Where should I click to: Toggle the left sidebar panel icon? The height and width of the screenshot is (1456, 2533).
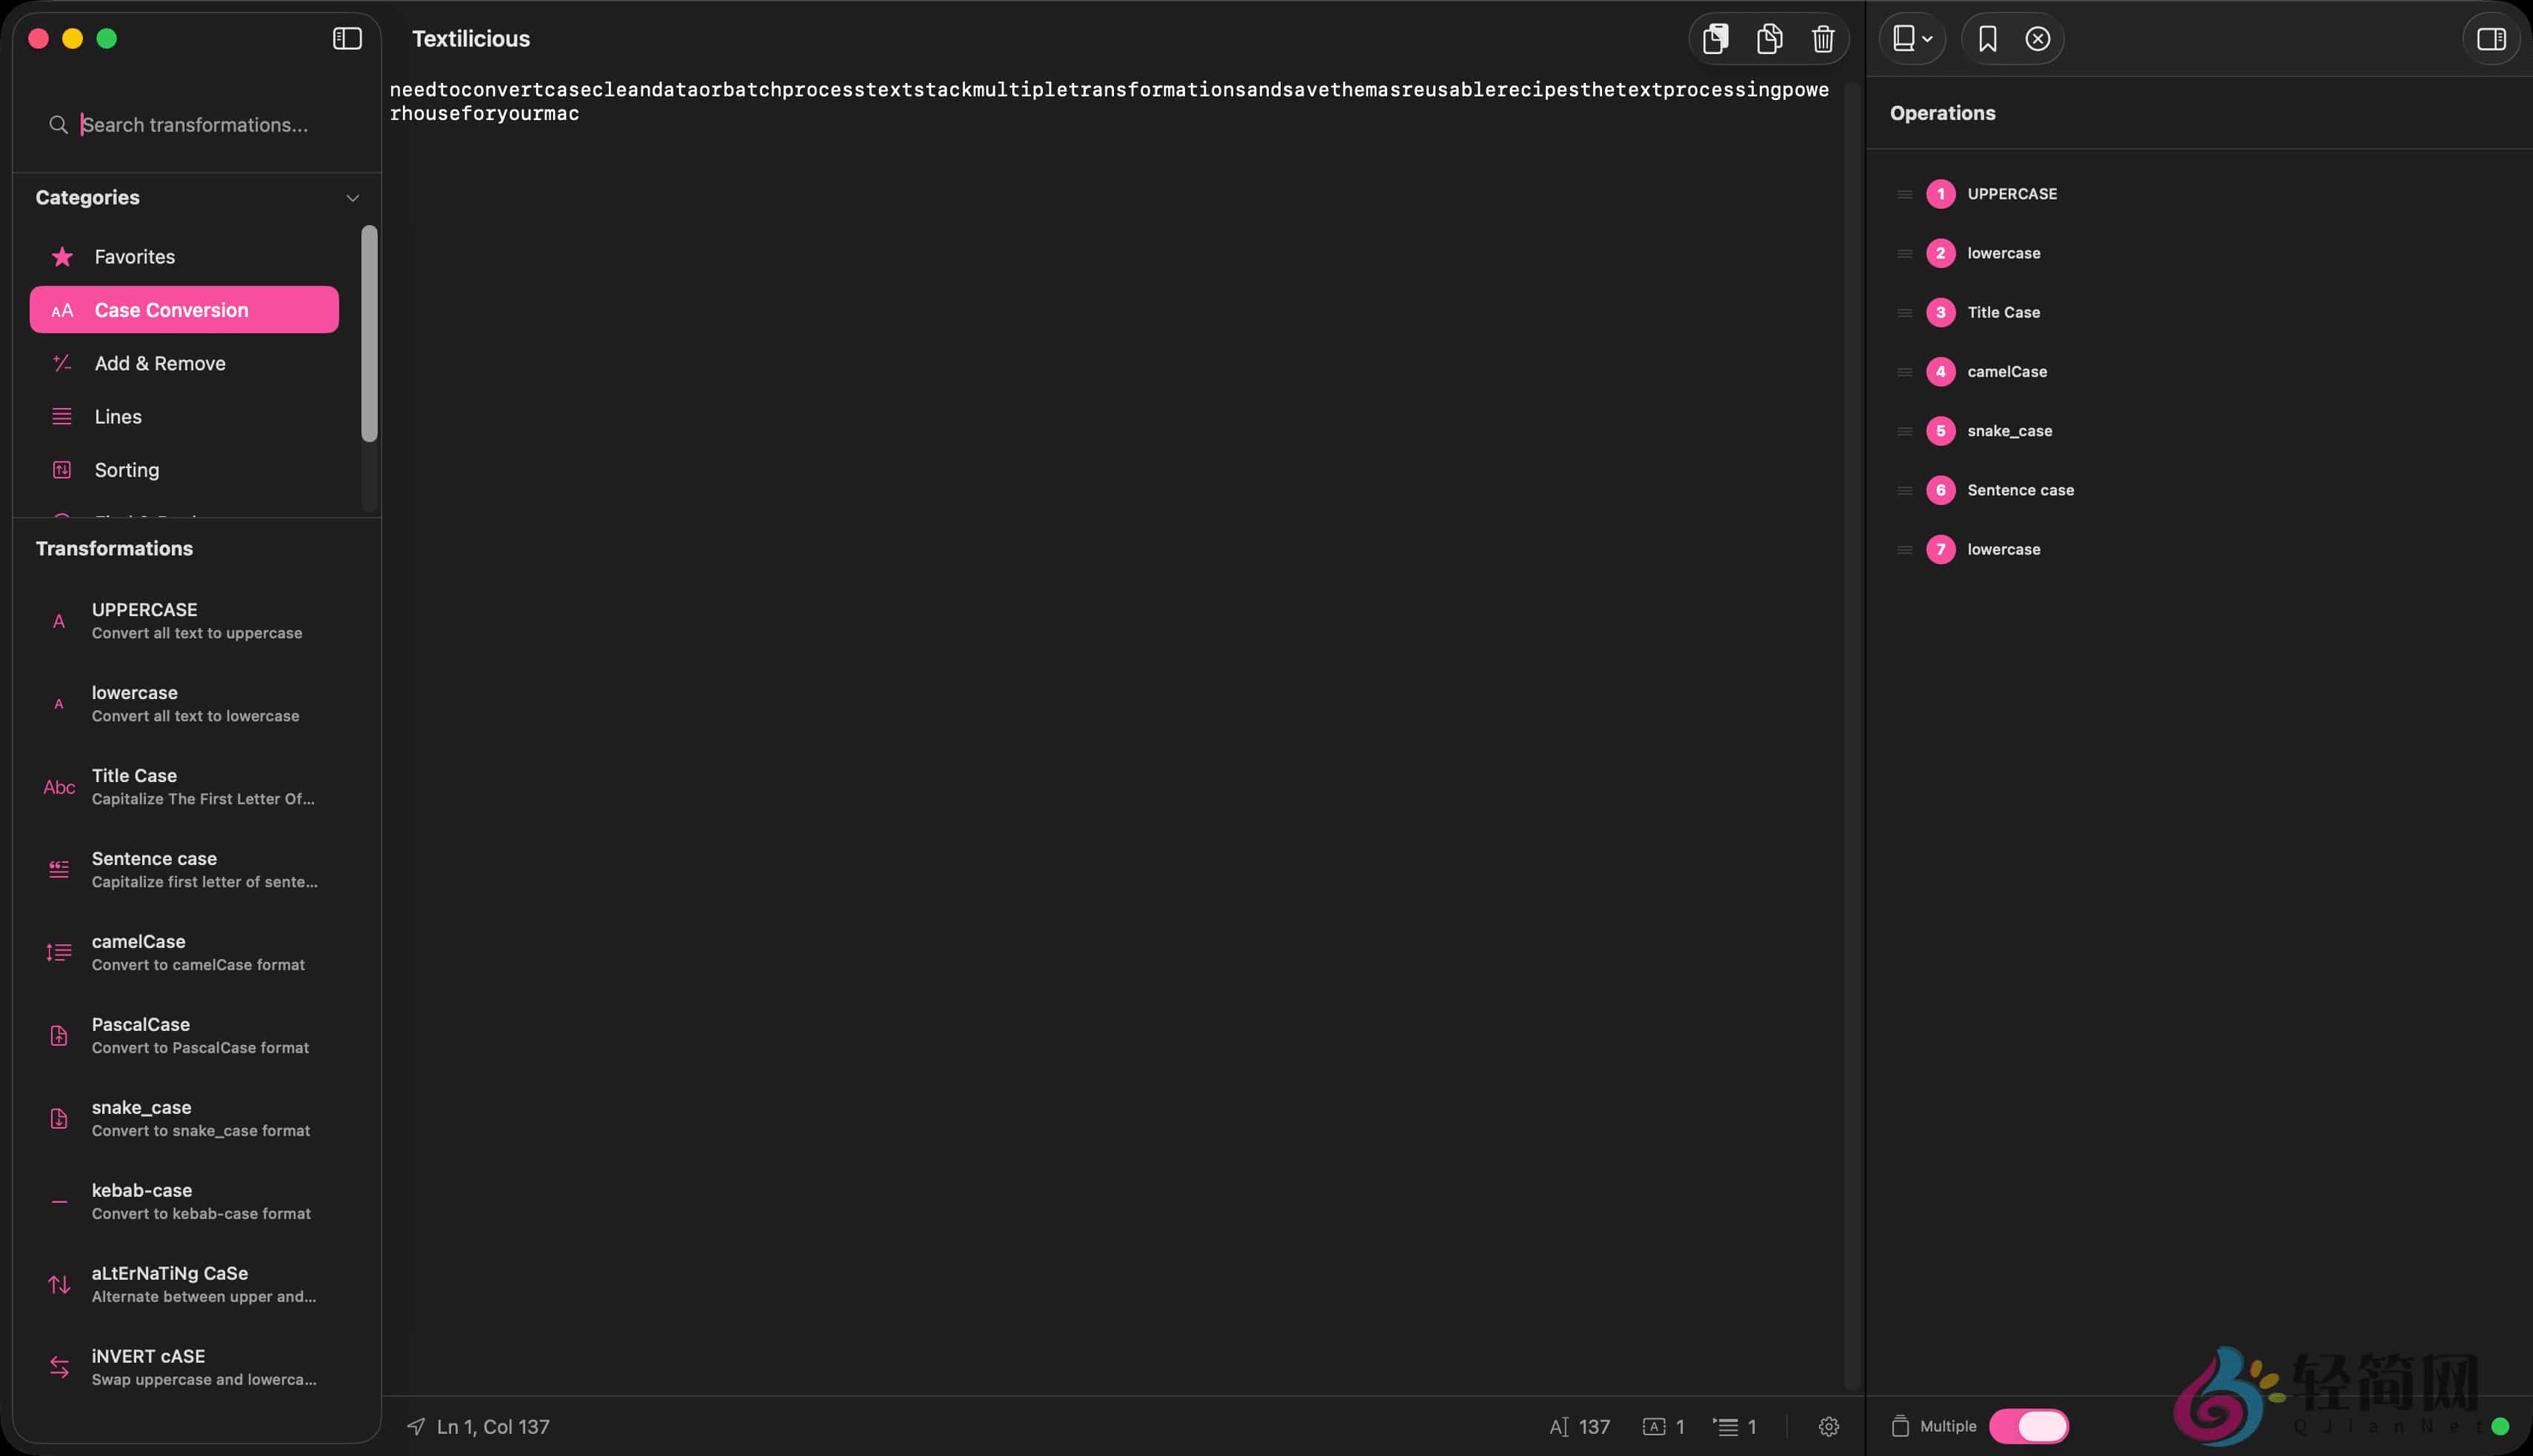pos(347,39)
